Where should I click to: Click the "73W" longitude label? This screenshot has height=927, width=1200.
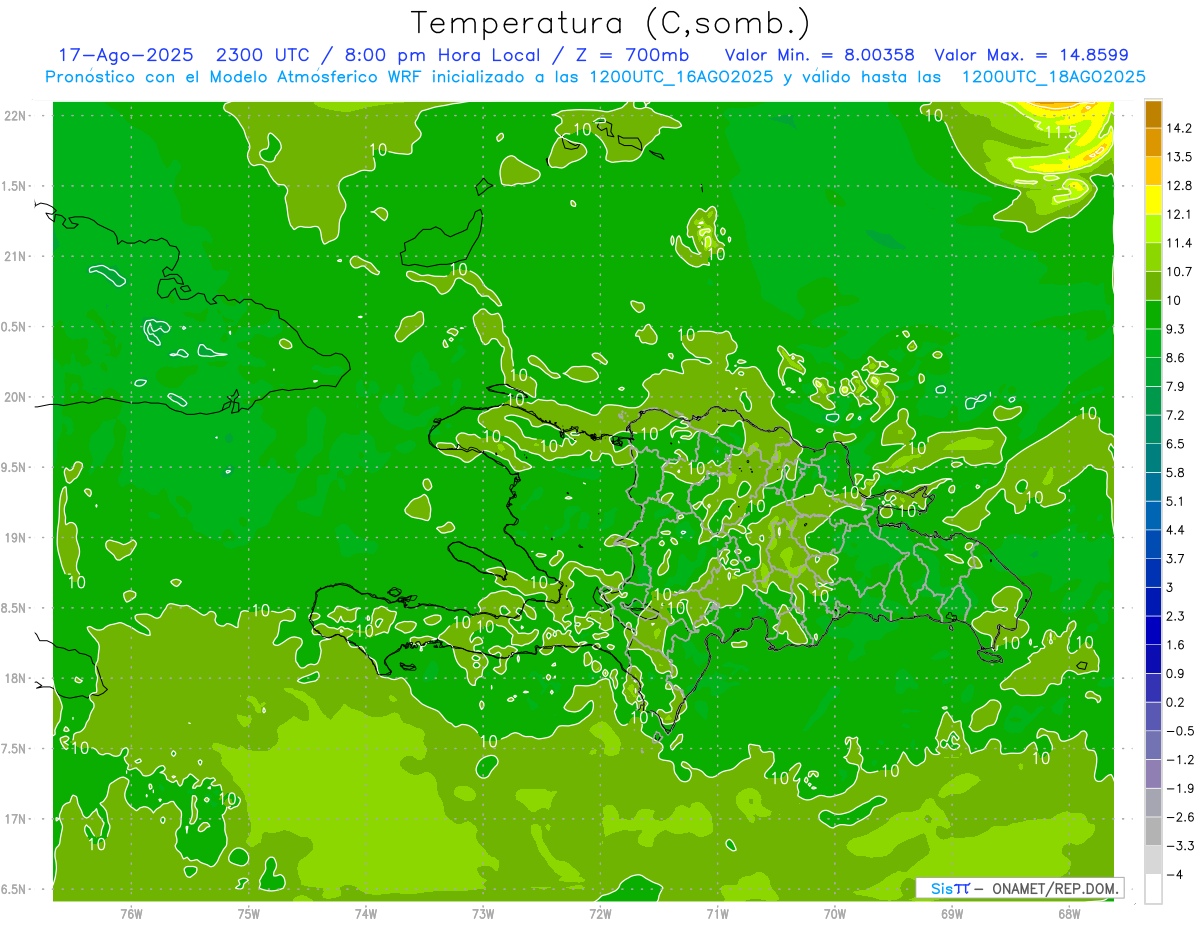pos(483,913)
